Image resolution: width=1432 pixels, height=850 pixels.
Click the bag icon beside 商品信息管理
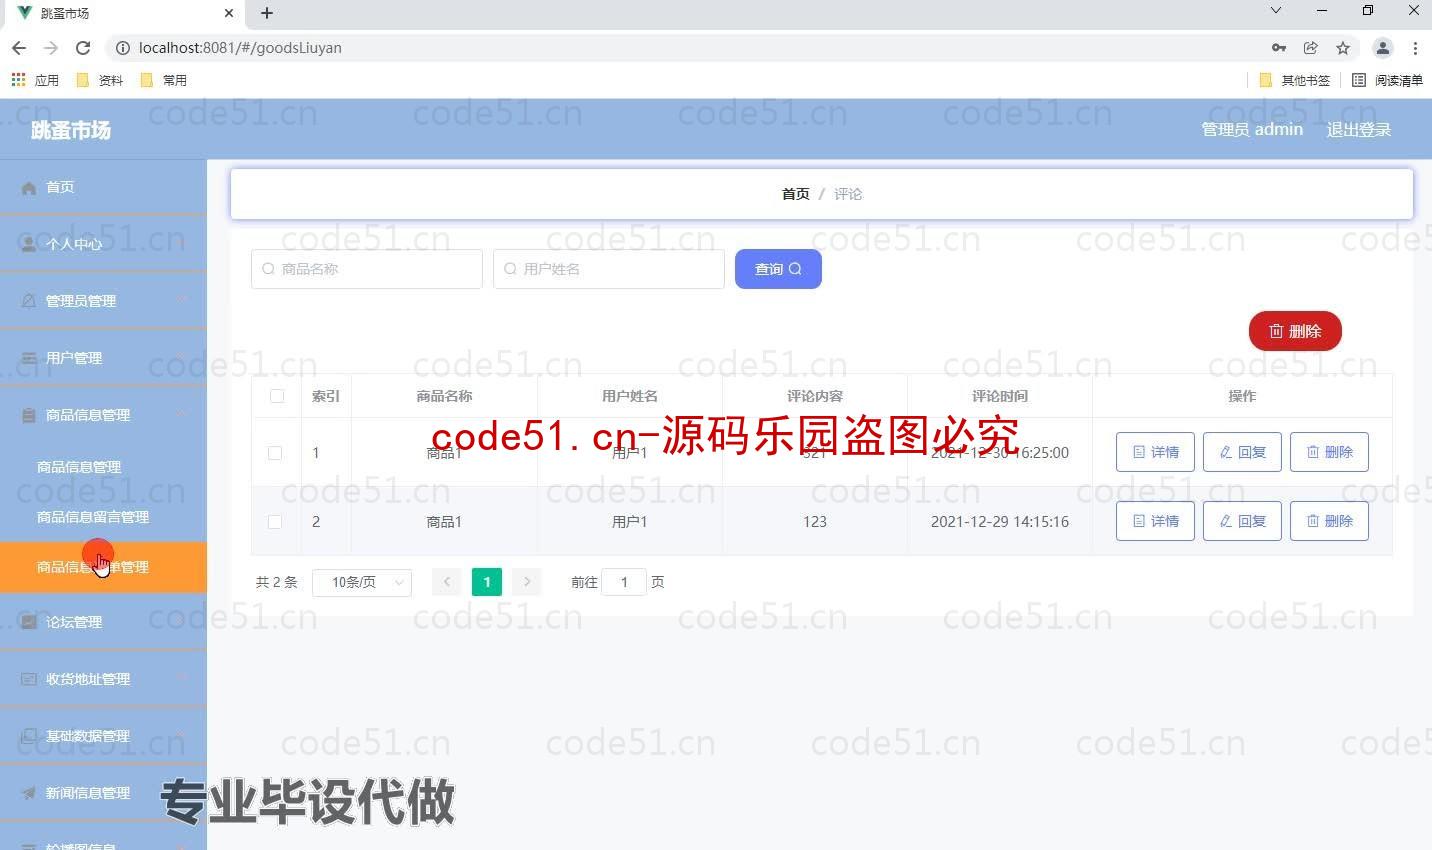pos(28,415)
